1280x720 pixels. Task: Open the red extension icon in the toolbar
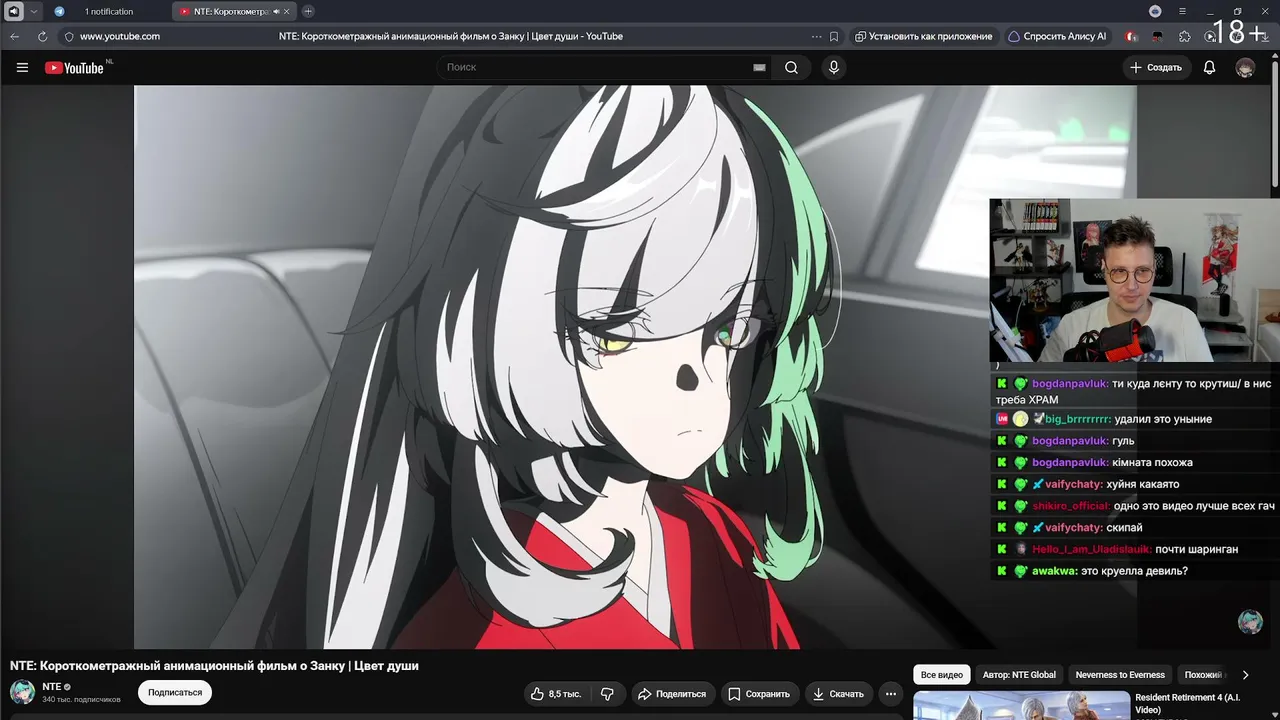1131,36
